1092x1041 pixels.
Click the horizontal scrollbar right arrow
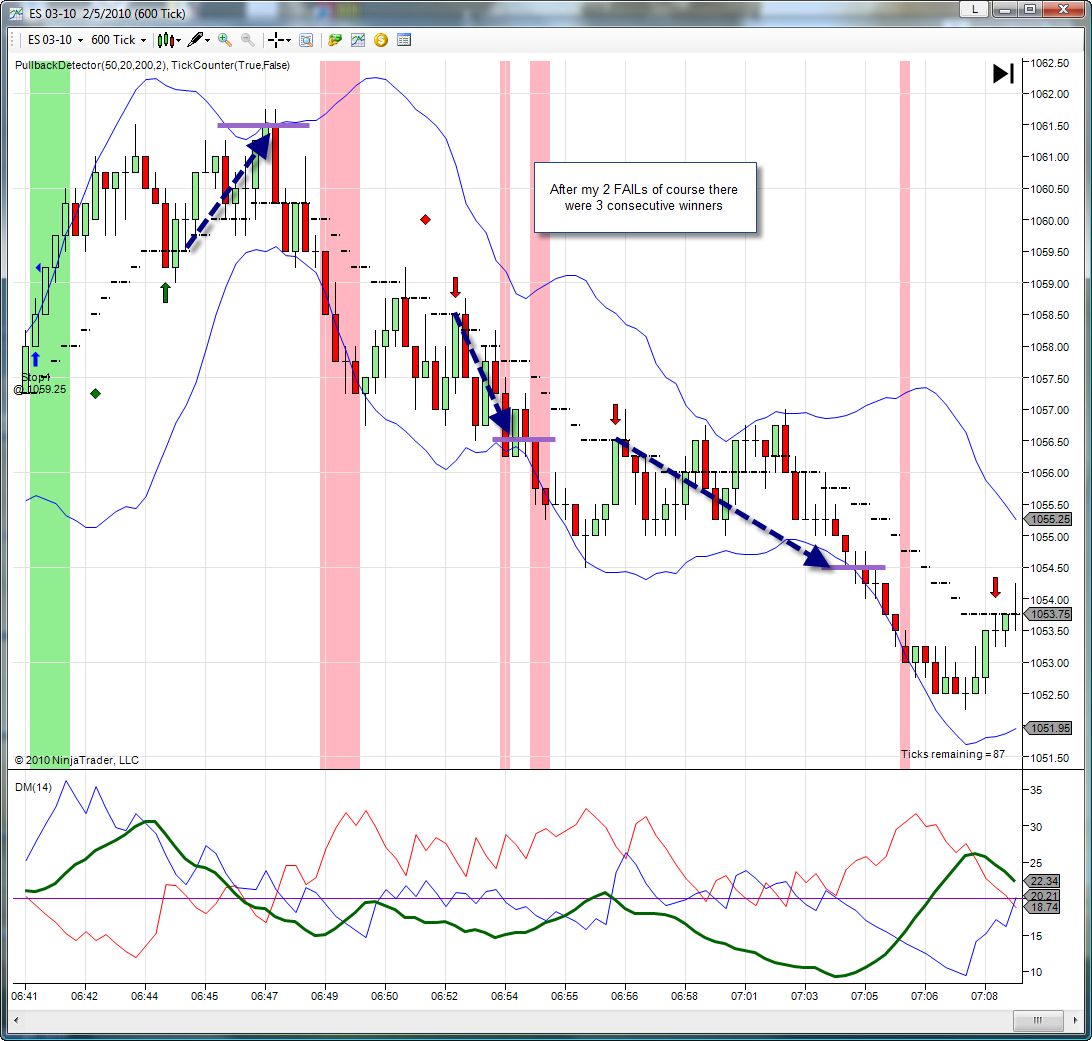click(1075, 1021)
